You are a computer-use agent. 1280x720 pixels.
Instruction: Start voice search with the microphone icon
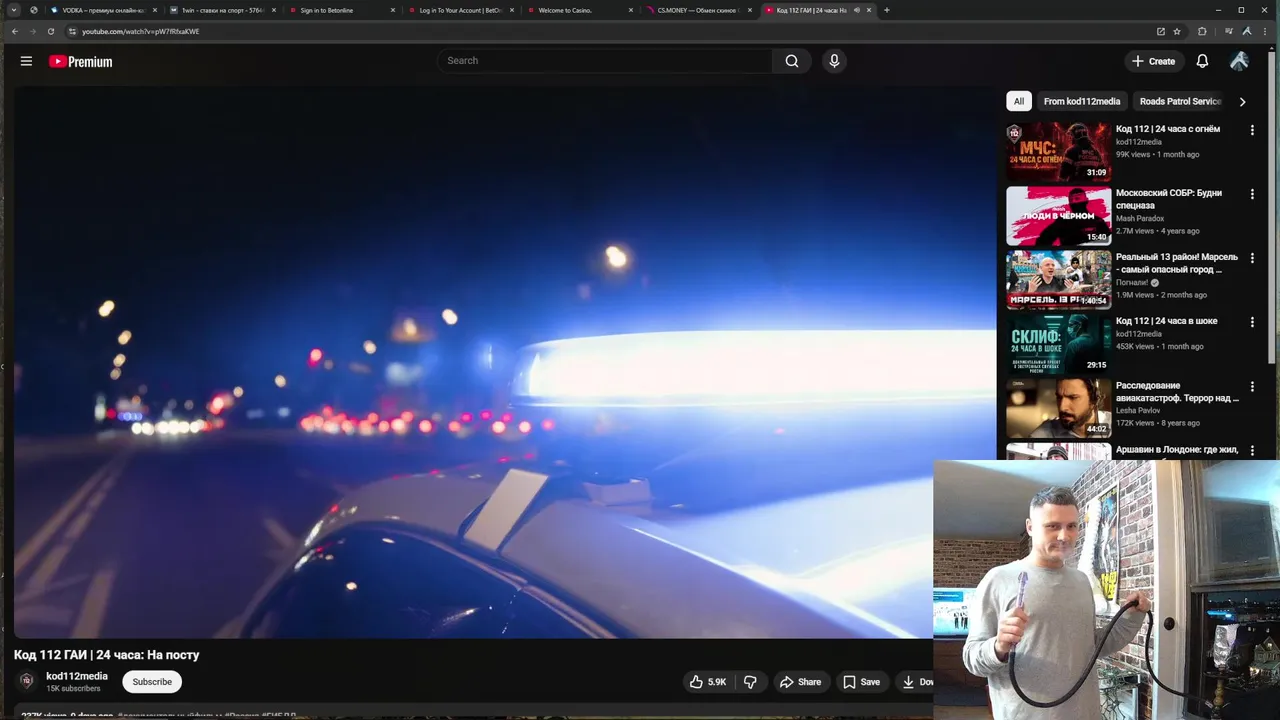pos(834,61)
